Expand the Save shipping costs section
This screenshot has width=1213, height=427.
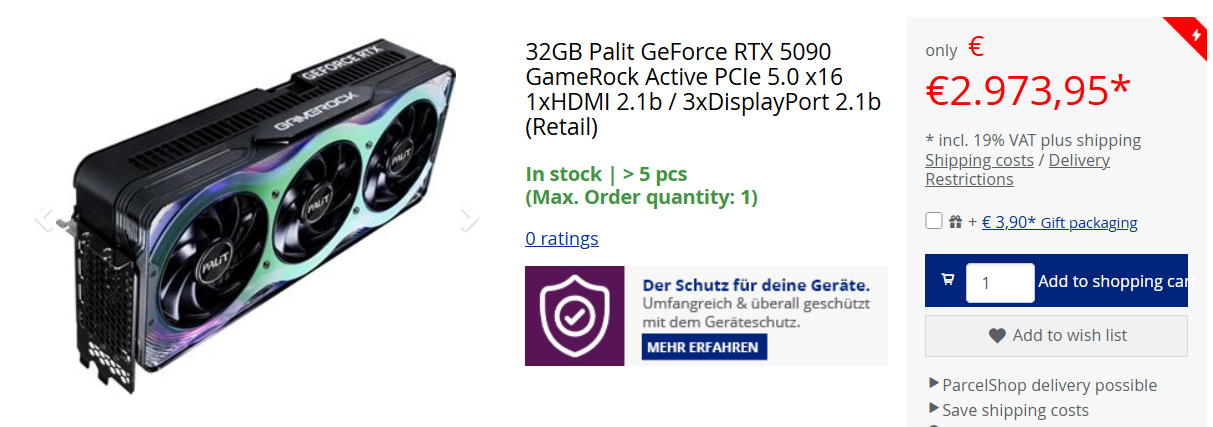[1009, 410]
